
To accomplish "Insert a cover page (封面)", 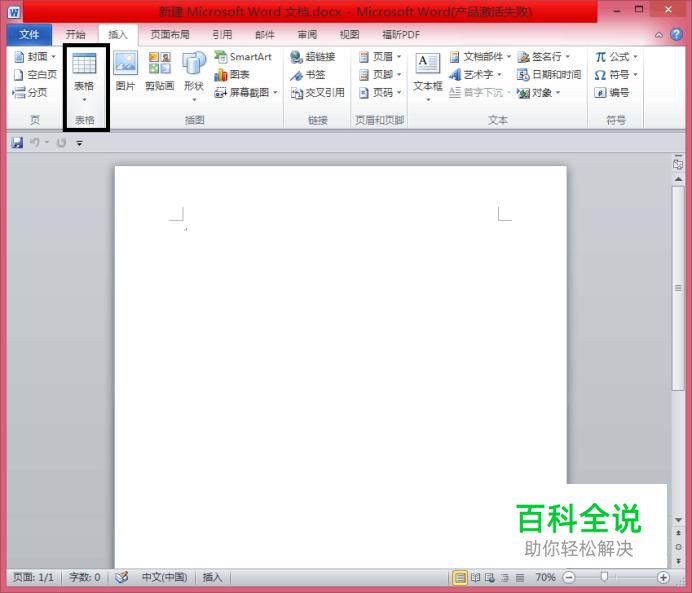I will 35,56.
